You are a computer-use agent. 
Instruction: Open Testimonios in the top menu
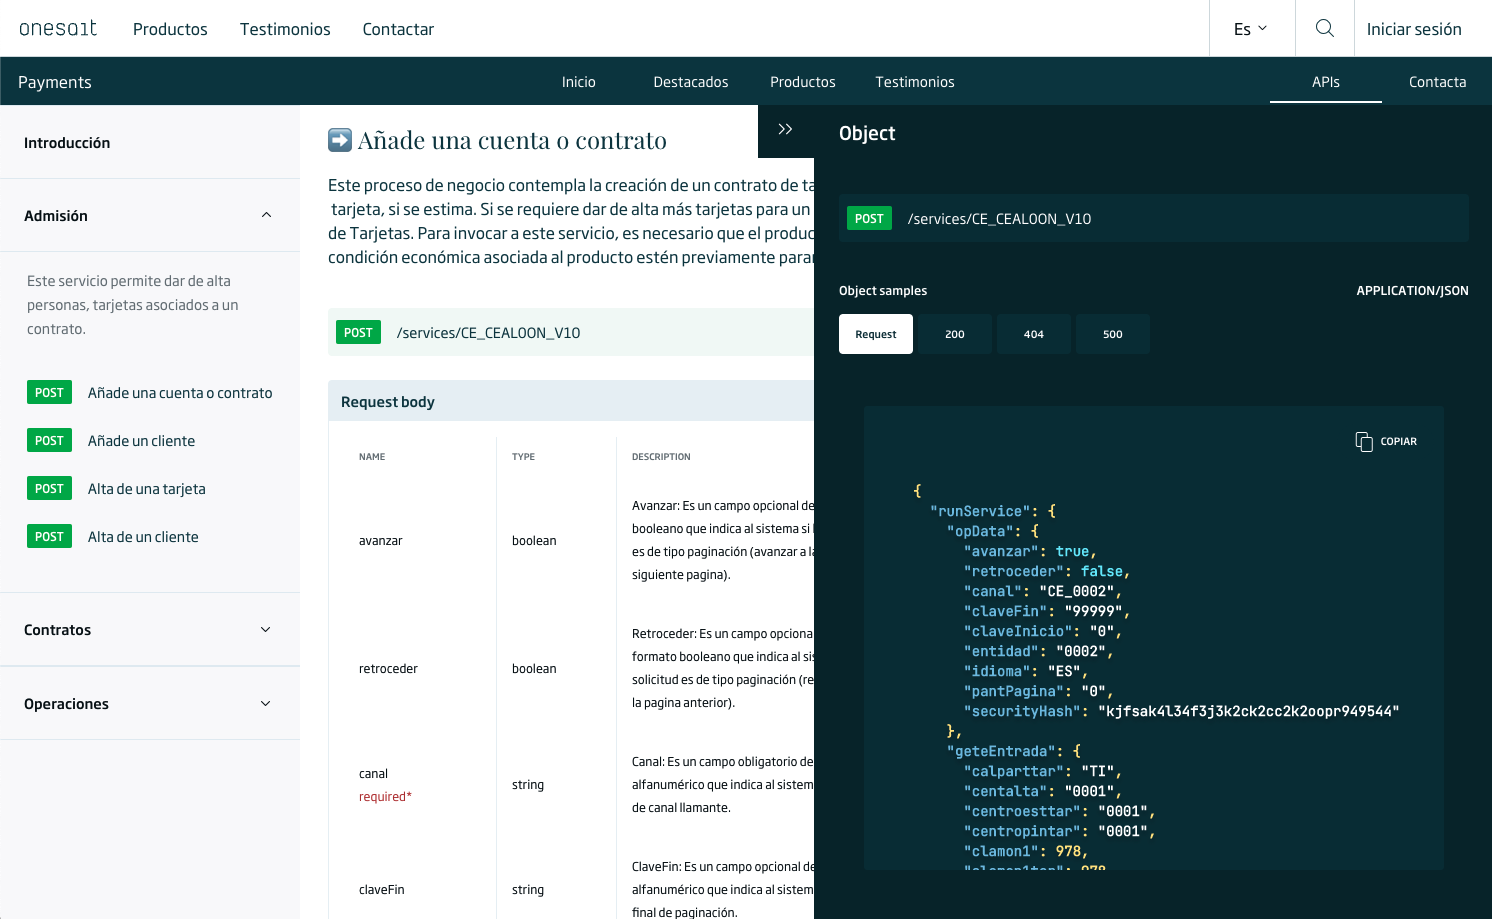click(285, 29)
